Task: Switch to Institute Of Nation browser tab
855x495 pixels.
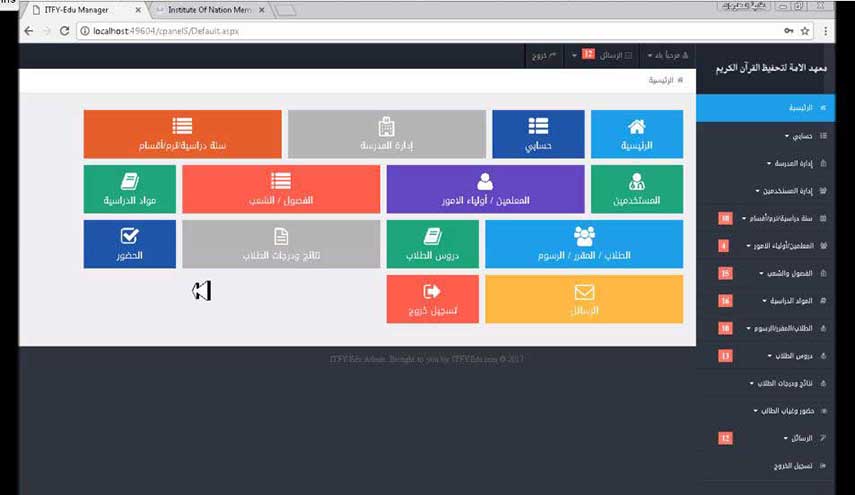Action: click(212, 10)
